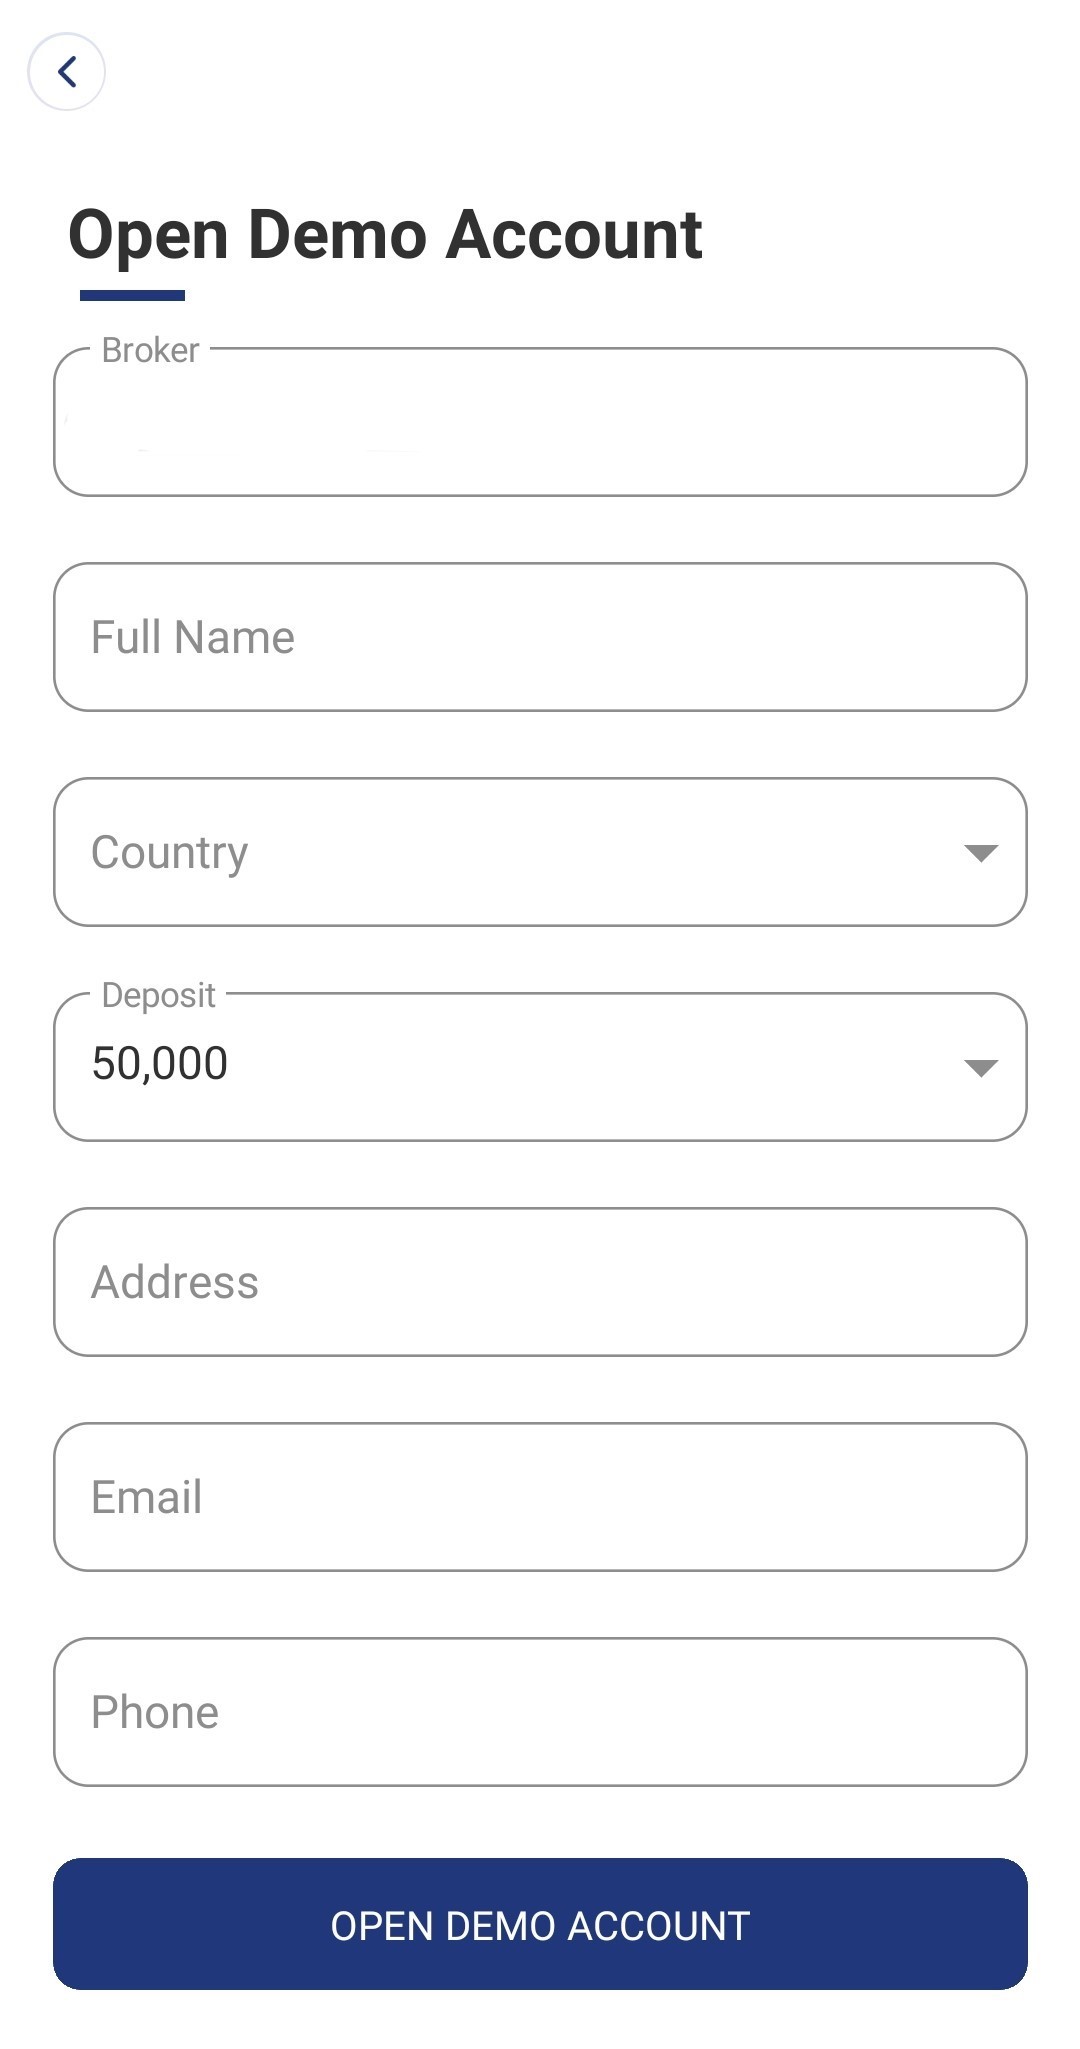
Task: Click the Phone placeholder text
Action: (155, 1712)
